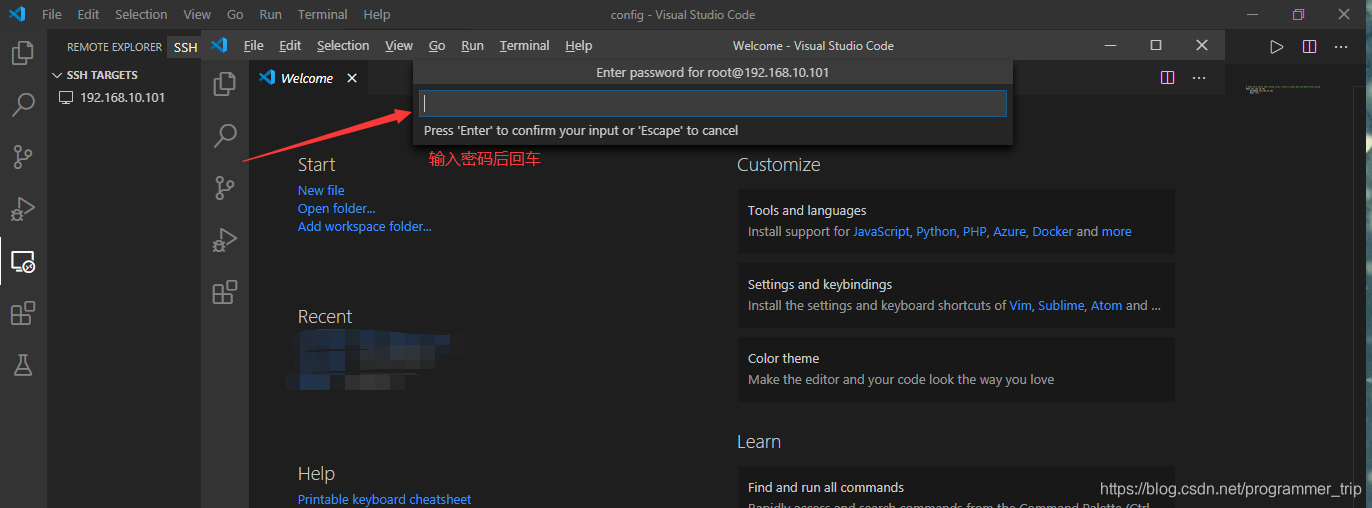This screenshot has height=508, width=1372.
Task: Open Extensions in the Welcome window activity bar
Action: [x=225, y=291]
